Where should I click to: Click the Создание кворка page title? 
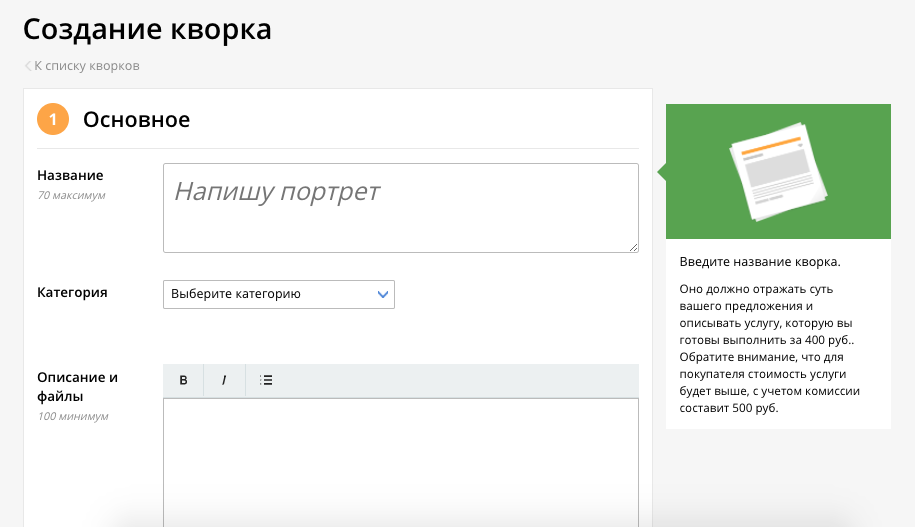[x=147, y=29]
